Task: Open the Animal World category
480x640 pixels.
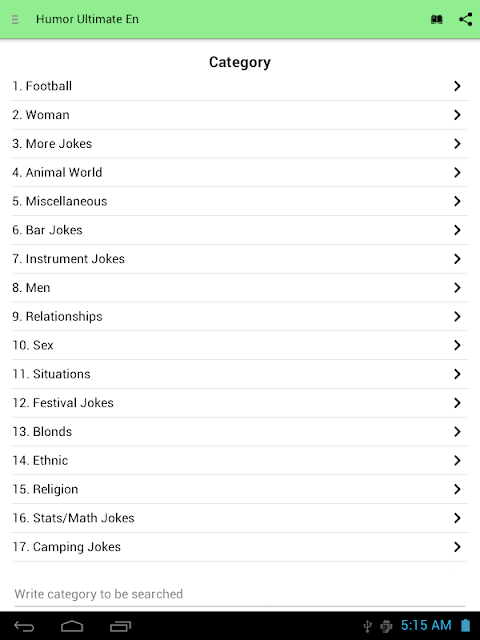Action: (x=240, y=173)
